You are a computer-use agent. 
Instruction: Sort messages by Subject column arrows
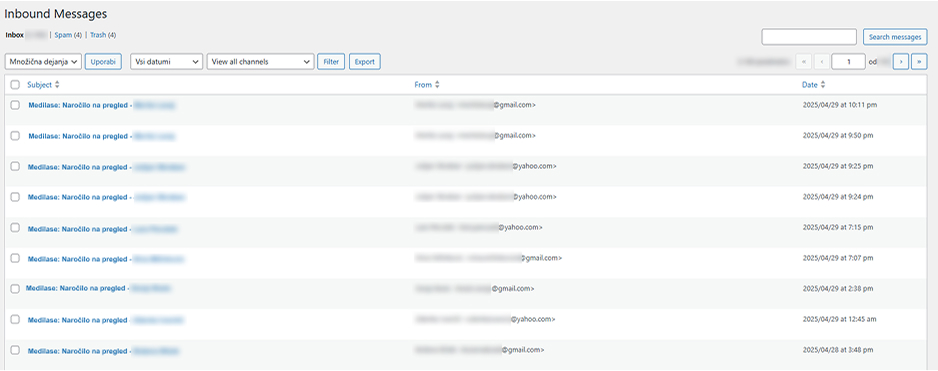[x=57, y=85]
